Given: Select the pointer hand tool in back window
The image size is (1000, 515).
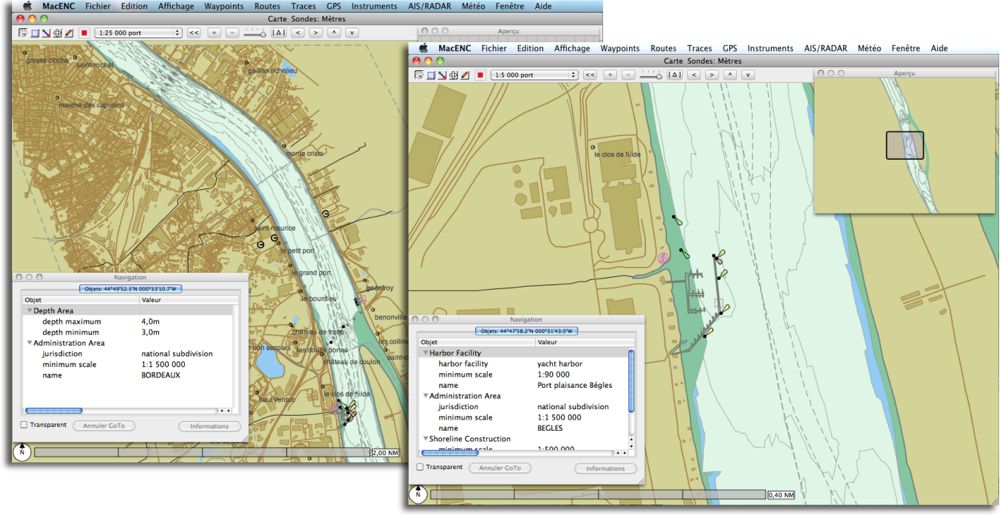Looking at the screenshot, I should click(23, 33).
